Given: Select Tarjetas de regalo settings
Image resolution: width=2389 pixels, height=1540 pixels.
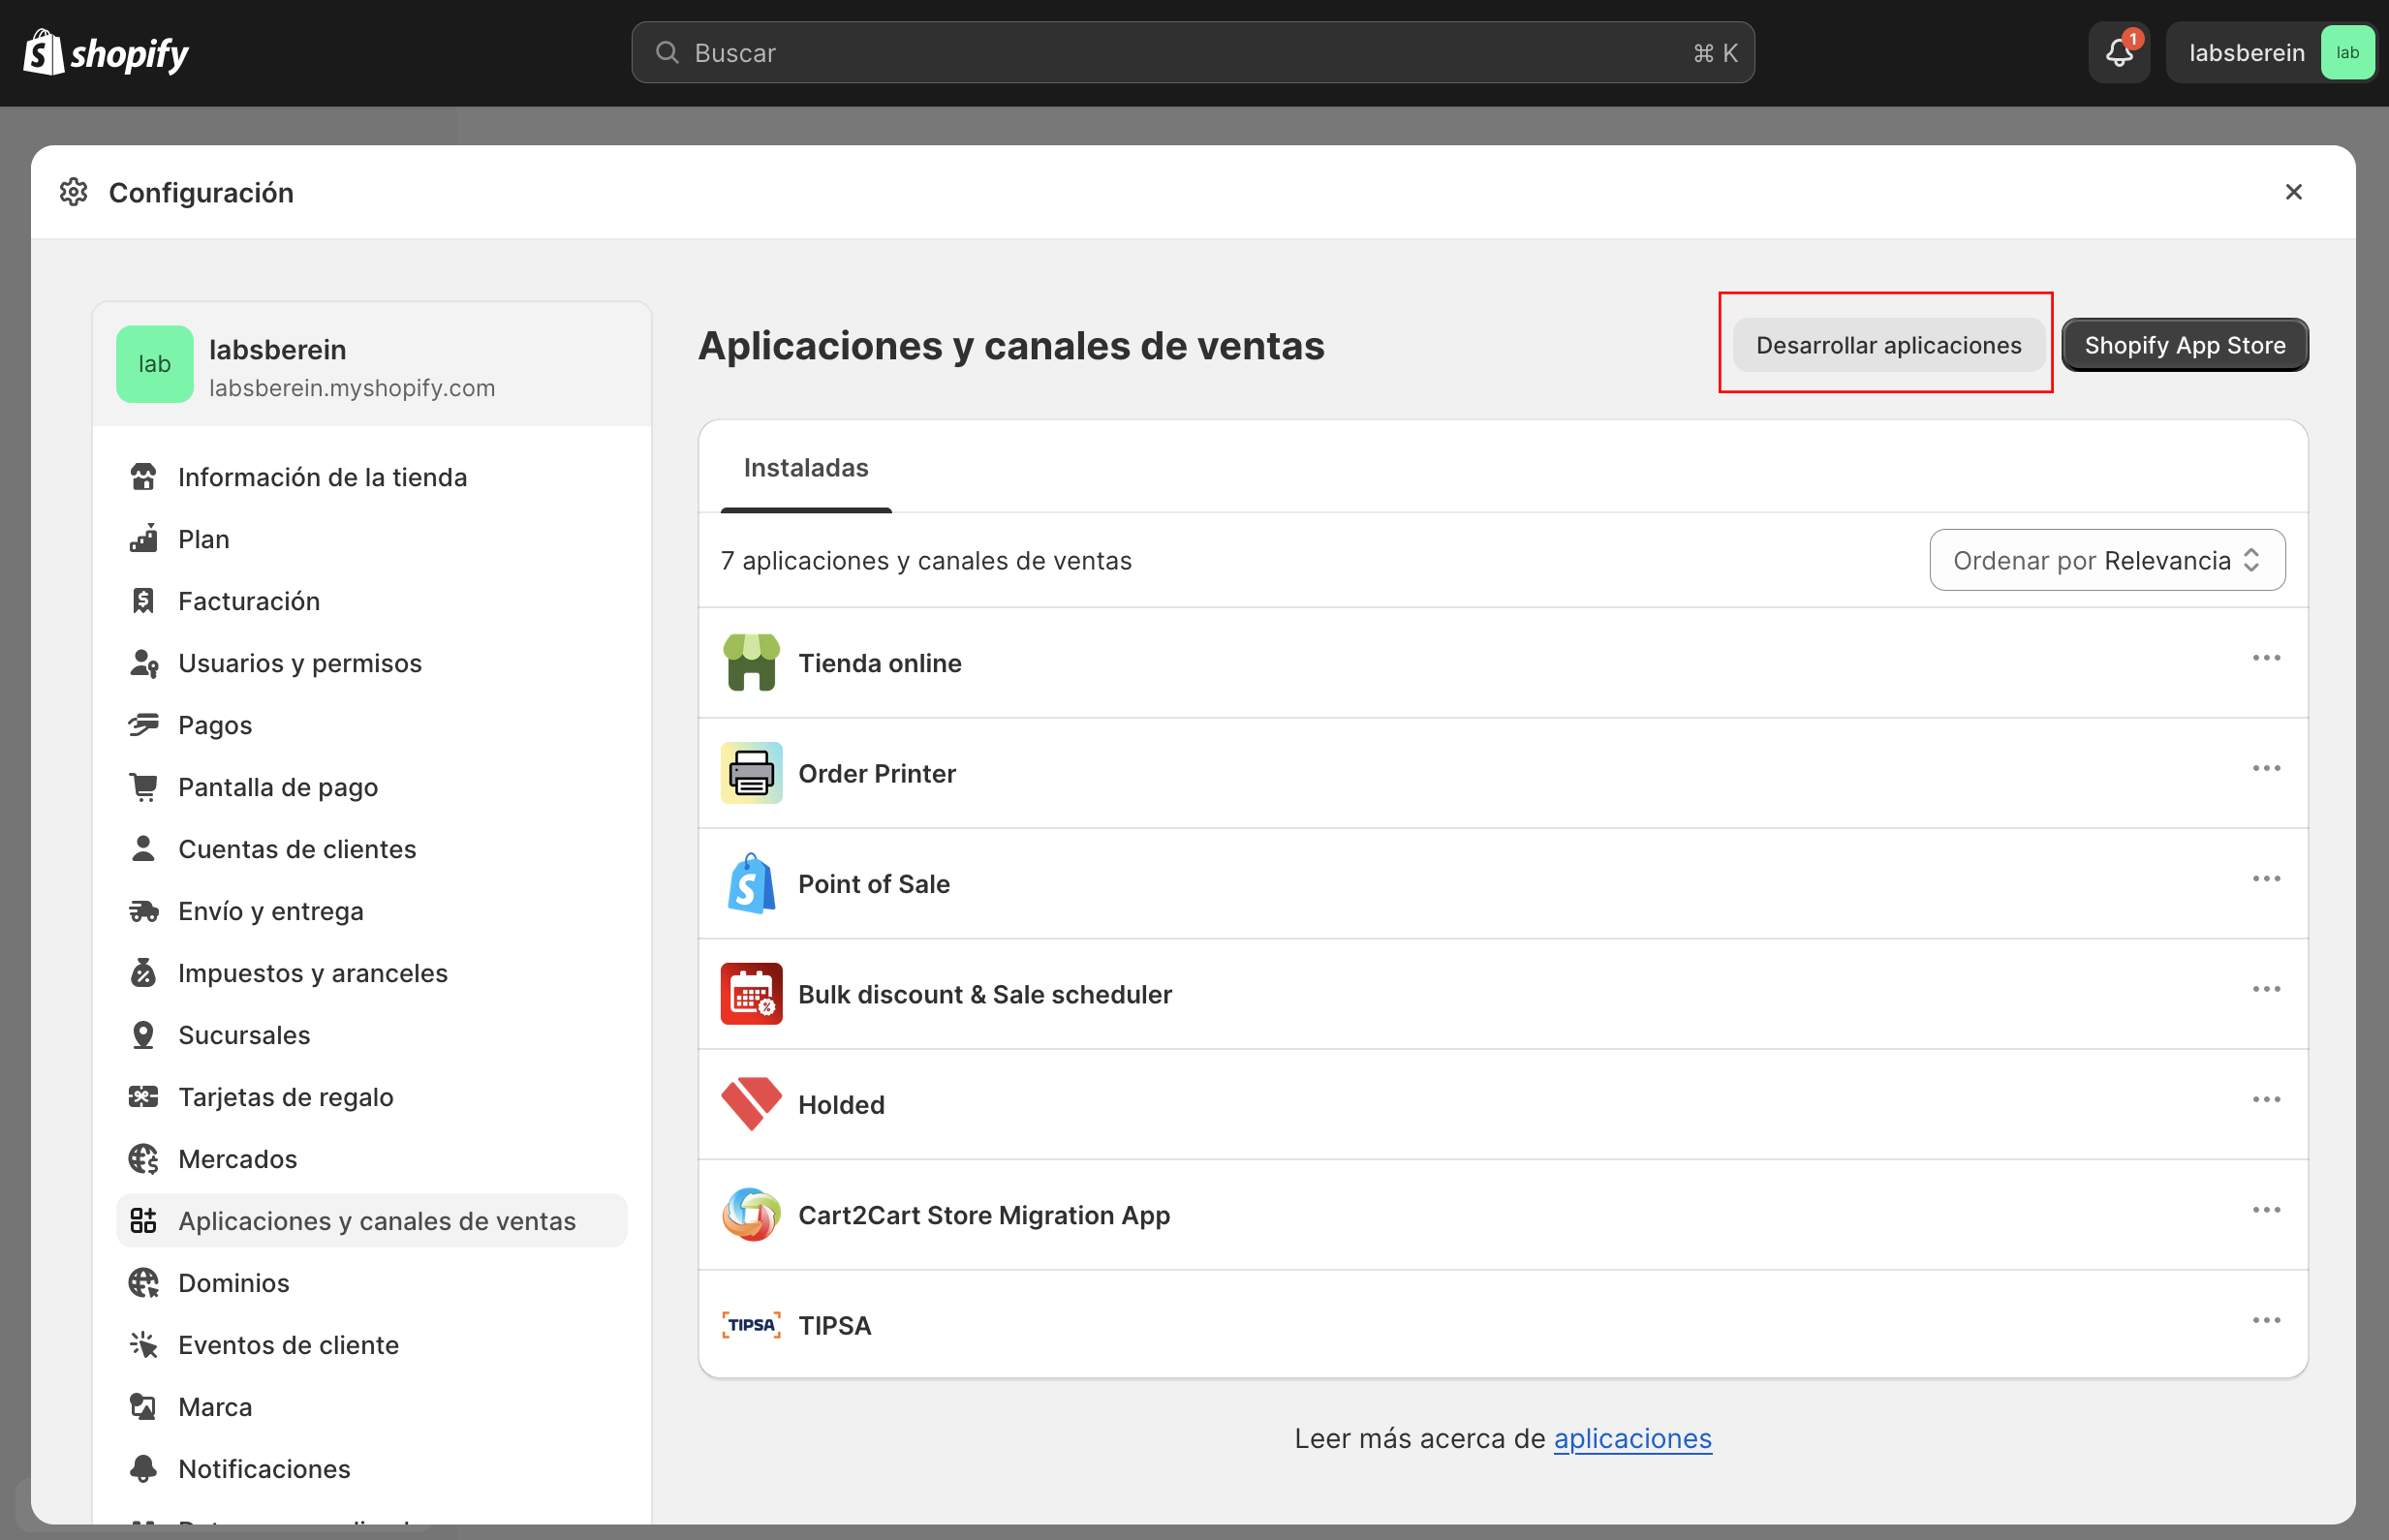Looking at the screenshot, I should pos(285,1097).
